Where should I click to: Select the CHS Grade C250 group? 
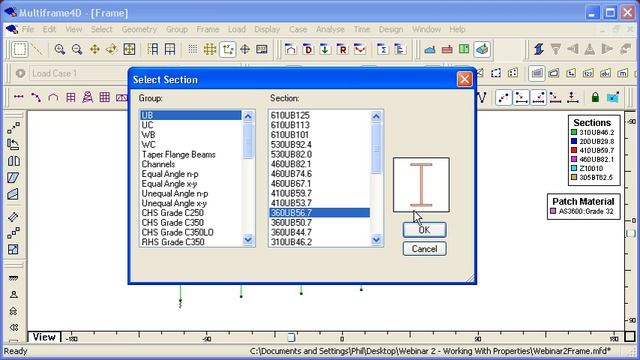(191, 213)
